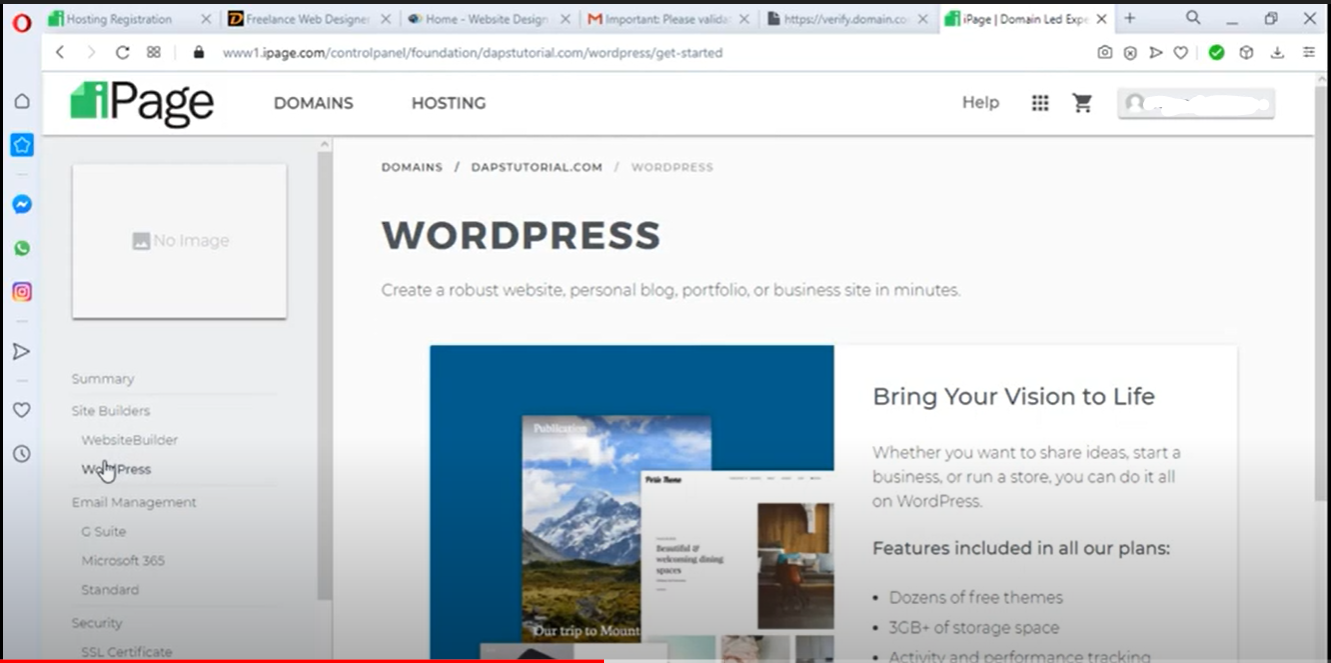Select the iPage Domain Led tab

coord(1025,19)
